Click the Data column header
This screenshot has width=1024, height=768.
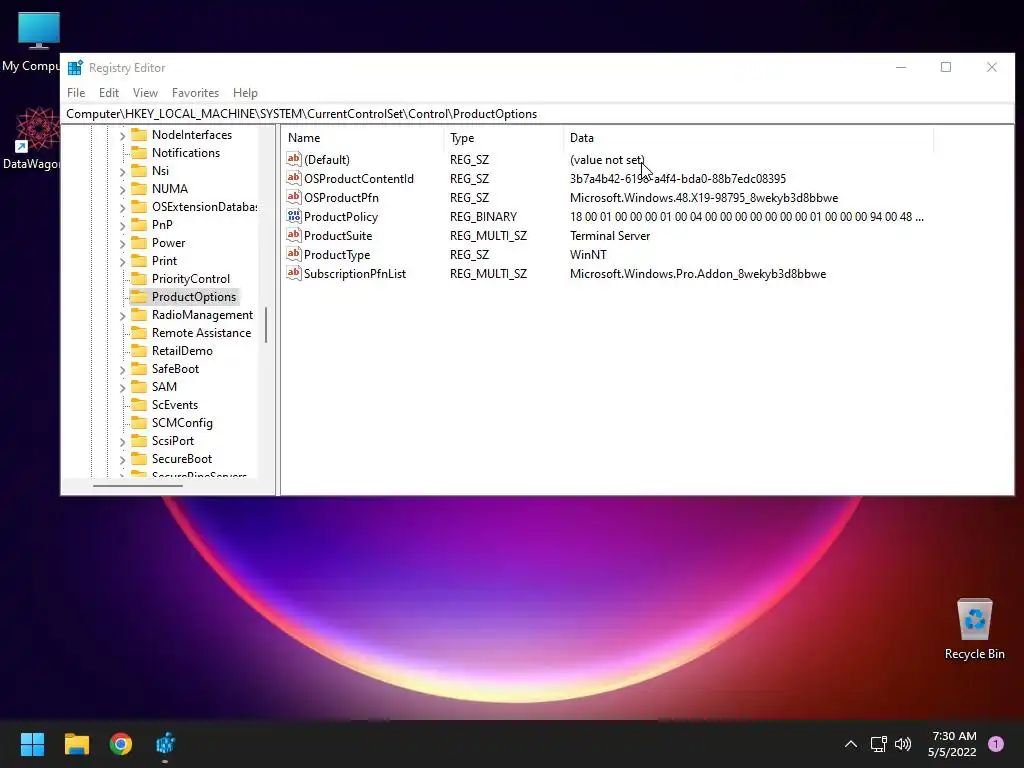748,138
